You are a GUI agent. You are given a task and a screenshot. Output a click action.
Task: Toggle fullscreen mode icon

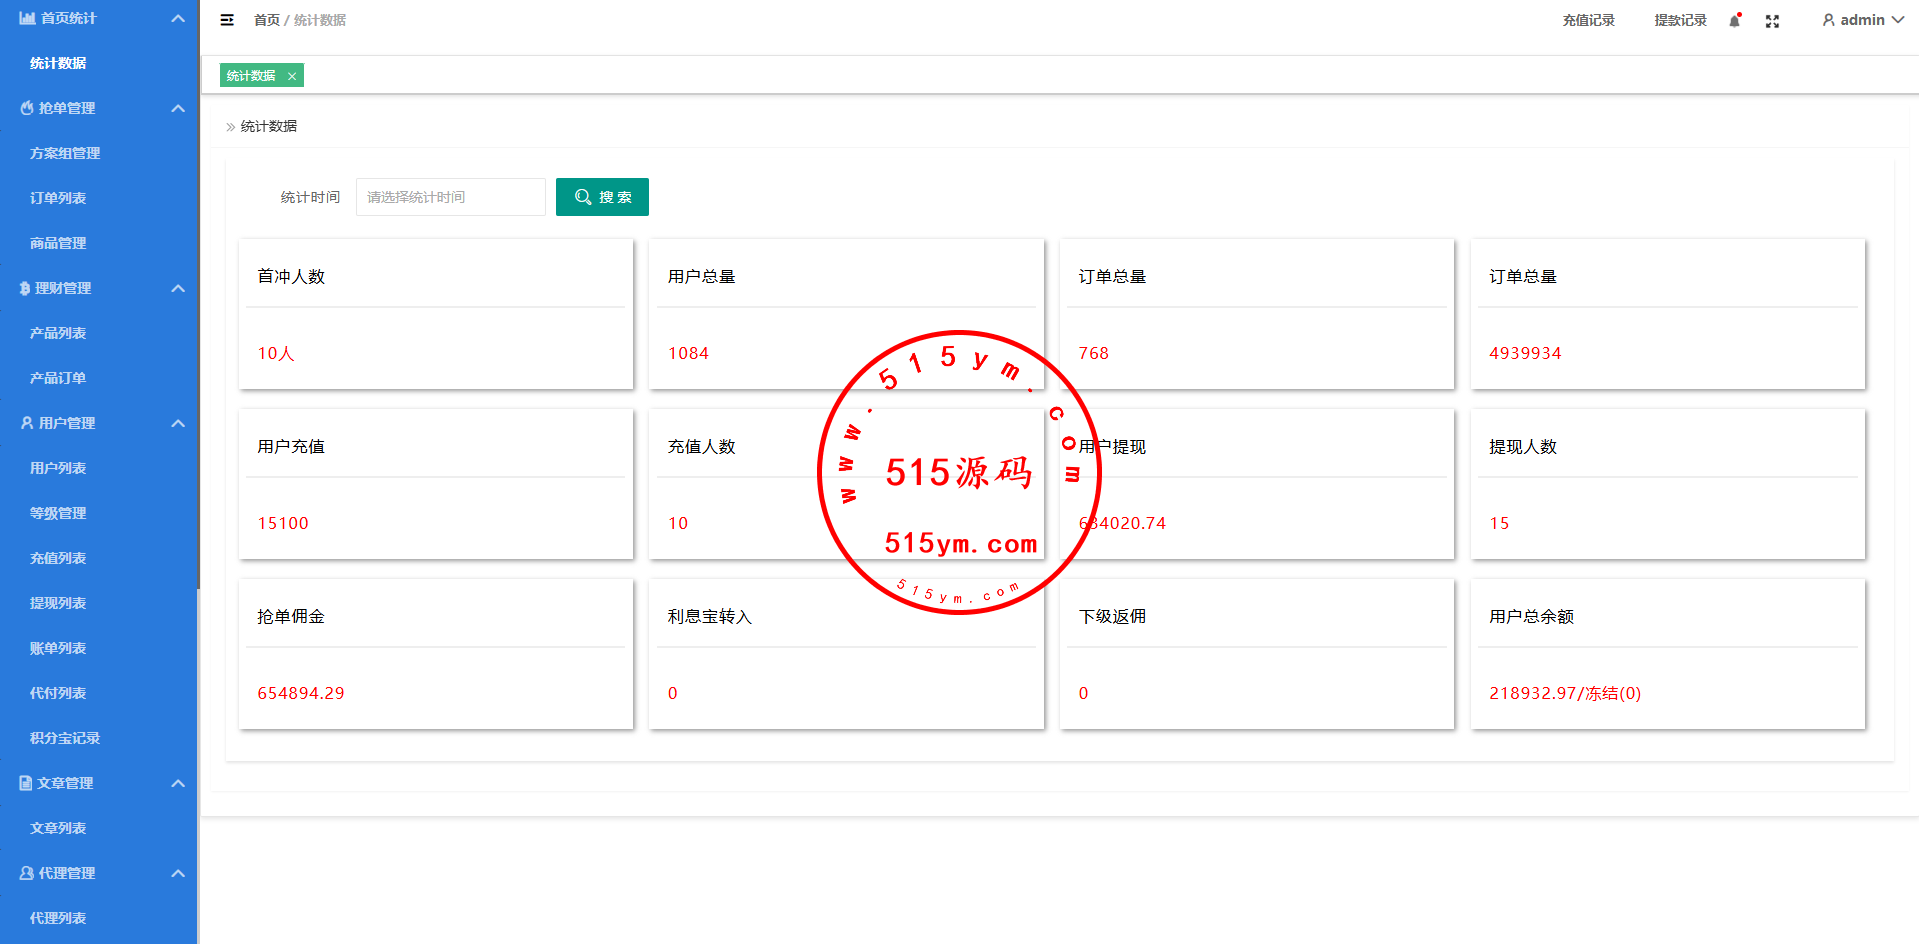[1772, 21]
